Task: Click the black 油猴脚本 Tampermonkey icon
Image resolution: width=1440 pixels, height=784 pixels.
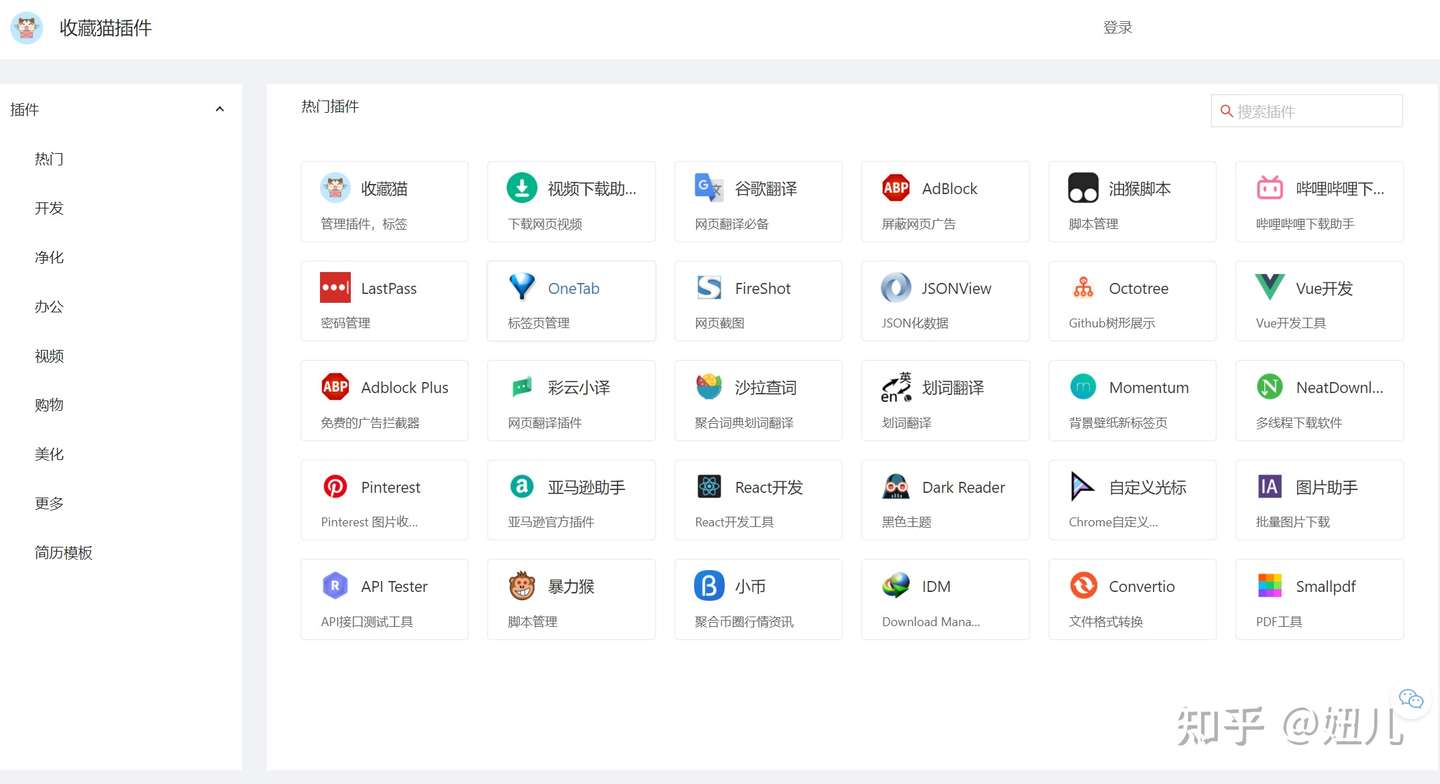Action: (x=1083, y=187)
